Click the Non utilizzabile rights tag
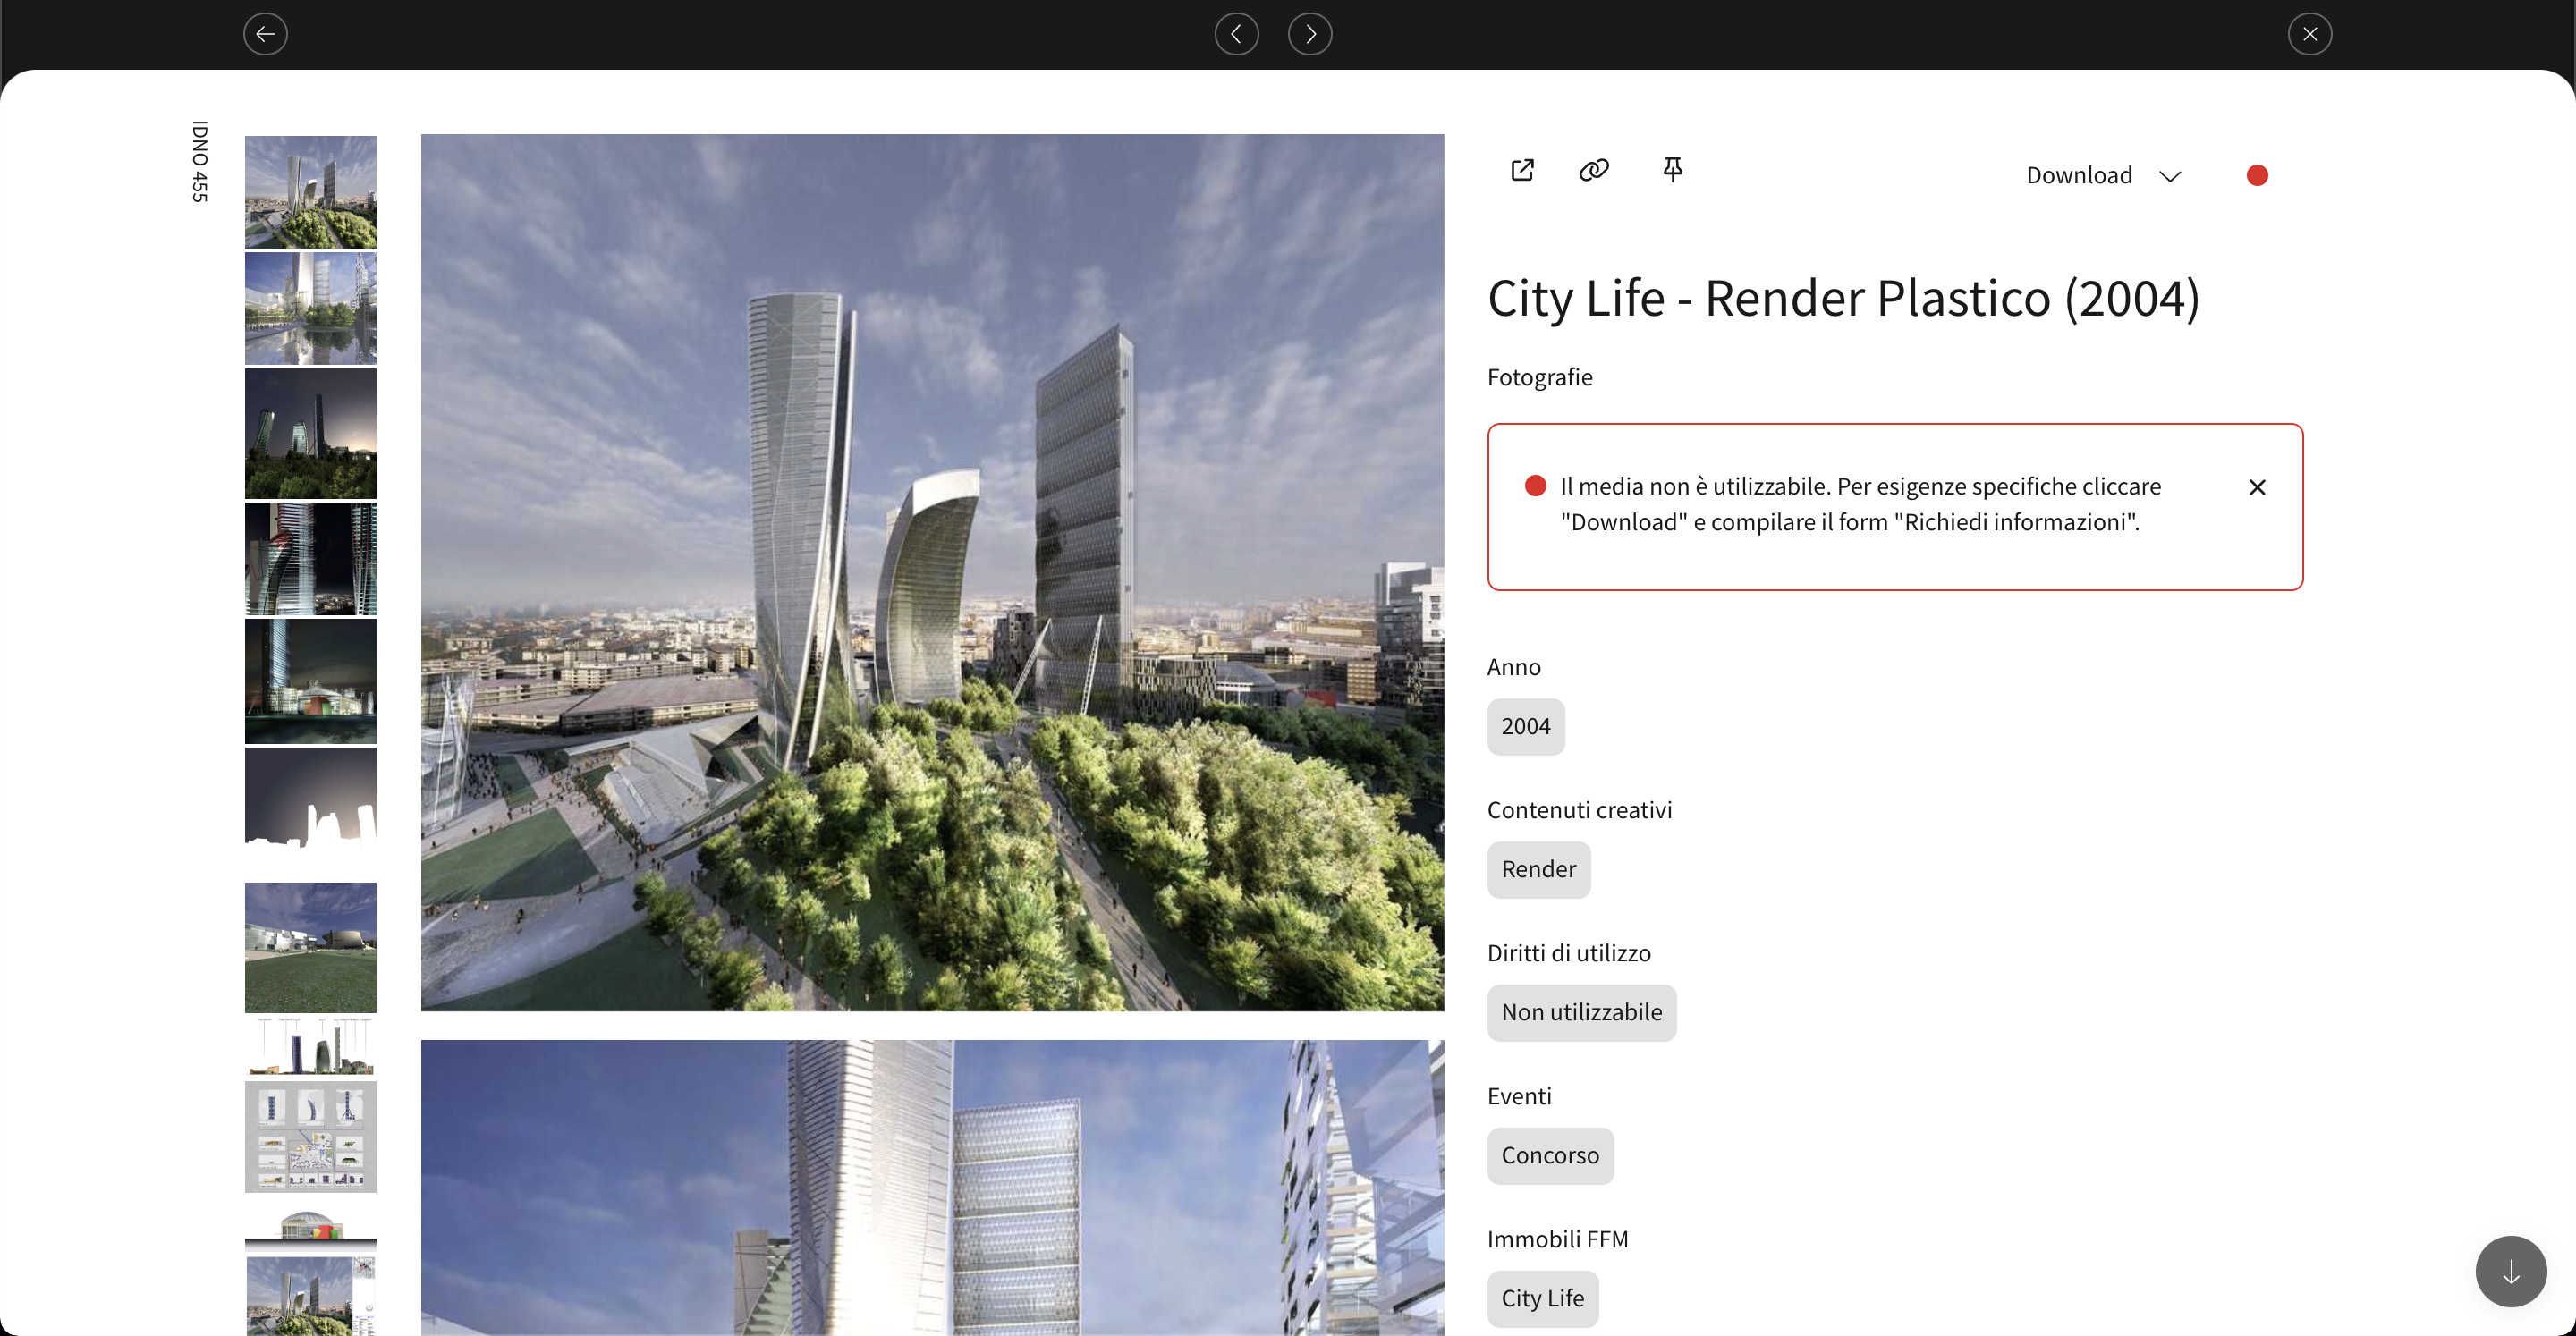Image resolution: width=2576 pixels, height=1336 pixels. [1581, 1012]
